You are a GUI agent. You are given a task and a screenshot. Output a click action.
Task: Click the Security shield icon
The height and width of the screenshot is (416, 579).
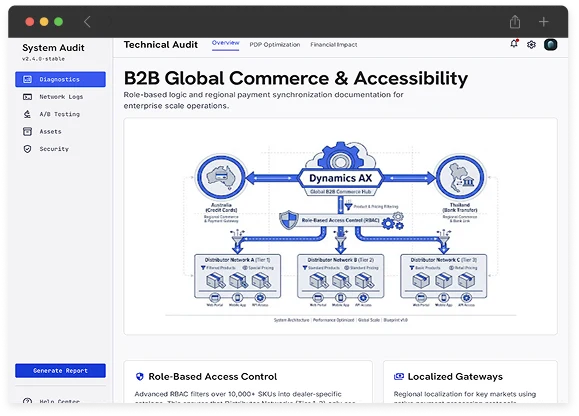click(x=27, y=149)
